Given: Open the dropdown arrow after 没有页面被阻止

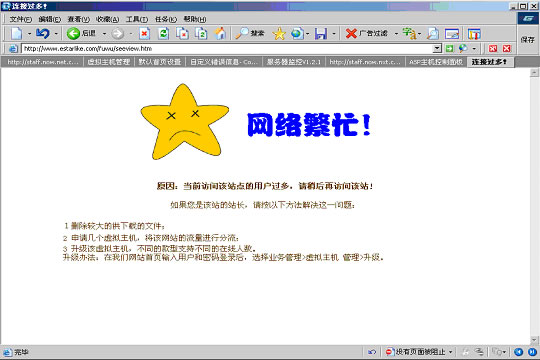Looking at the screenshot, I should tap(450, 352).
